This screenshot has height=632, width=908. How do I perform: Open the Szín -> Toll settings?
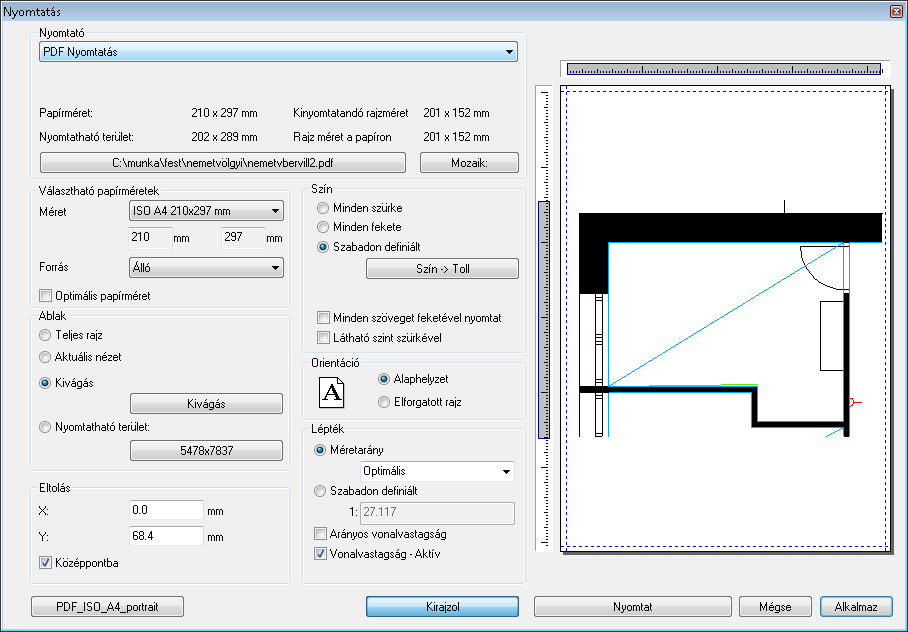click(442, 269)
